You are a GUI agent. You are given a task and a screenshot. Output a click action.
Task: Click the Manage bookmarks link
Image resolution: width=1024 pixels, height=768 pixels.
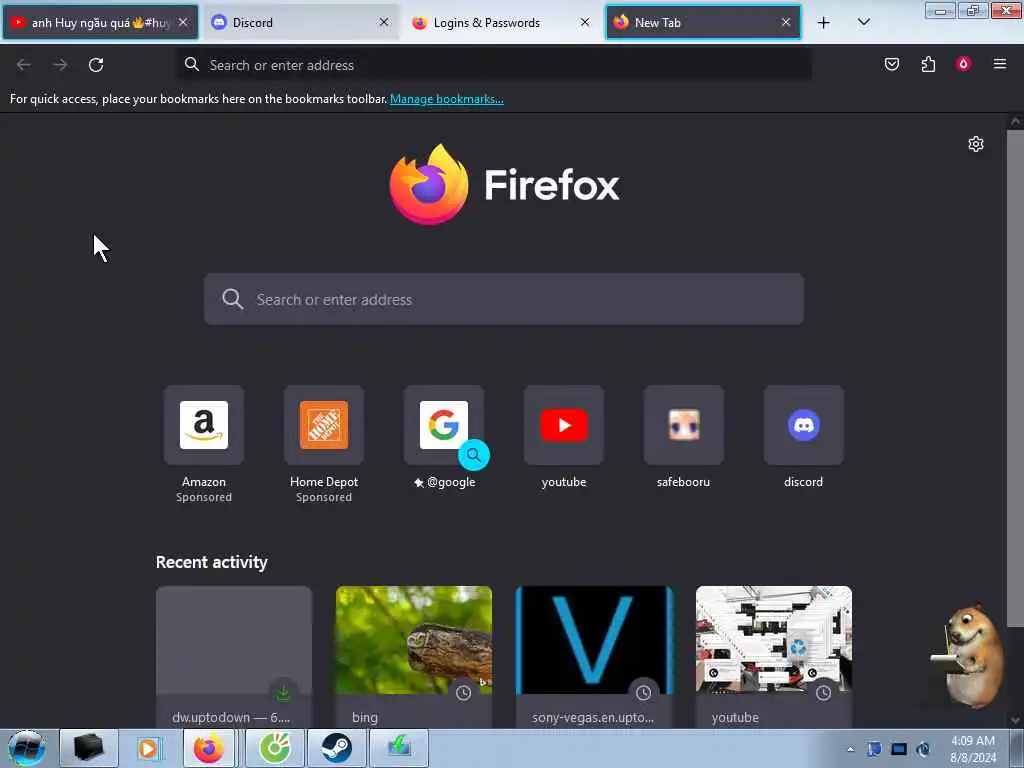tap(447, 99)
